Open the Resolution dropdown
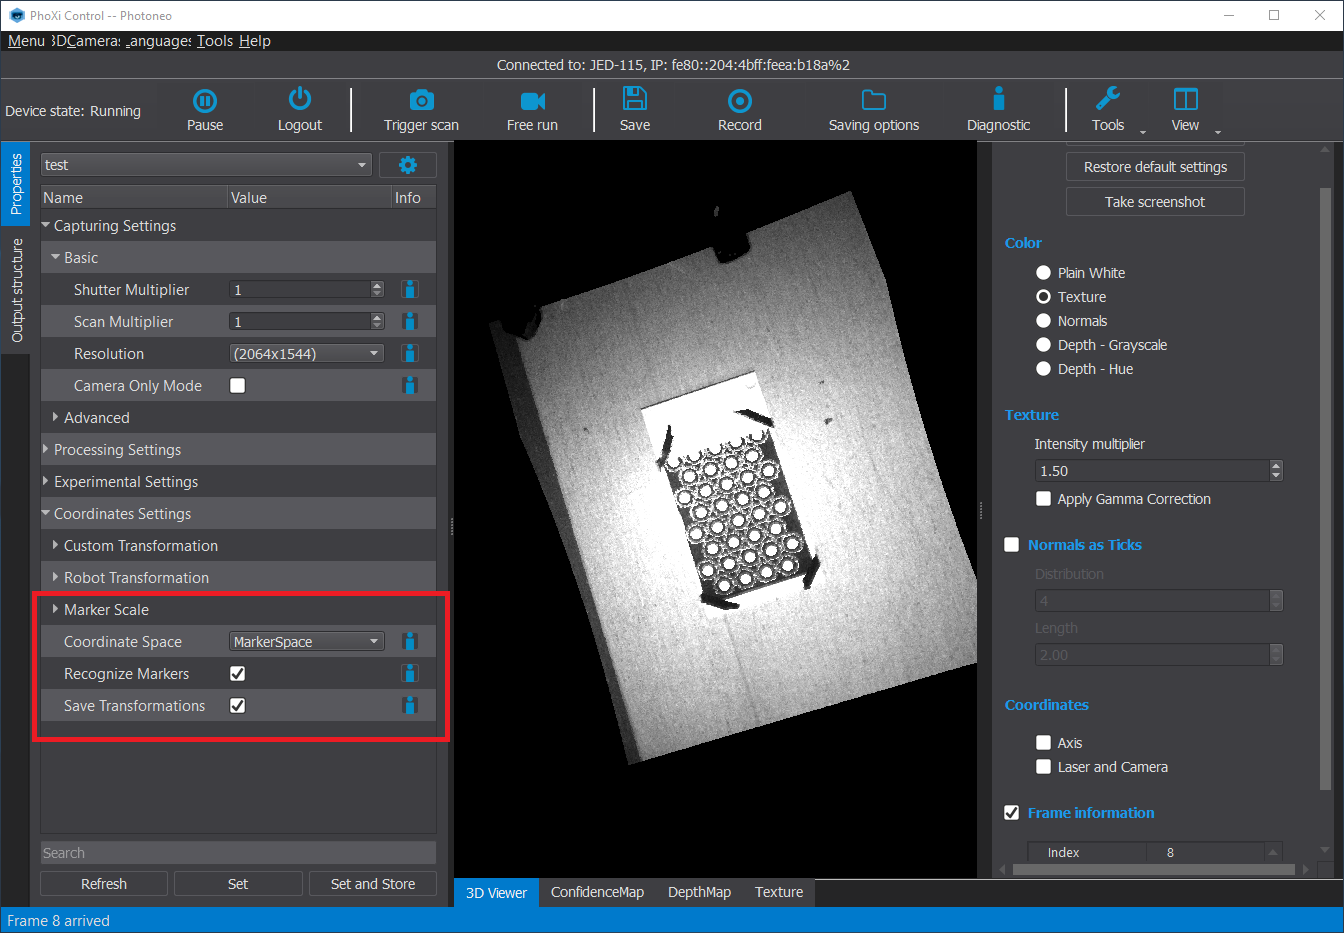The width and height of the screenshot is (1344, 933). tap(306, 354)
